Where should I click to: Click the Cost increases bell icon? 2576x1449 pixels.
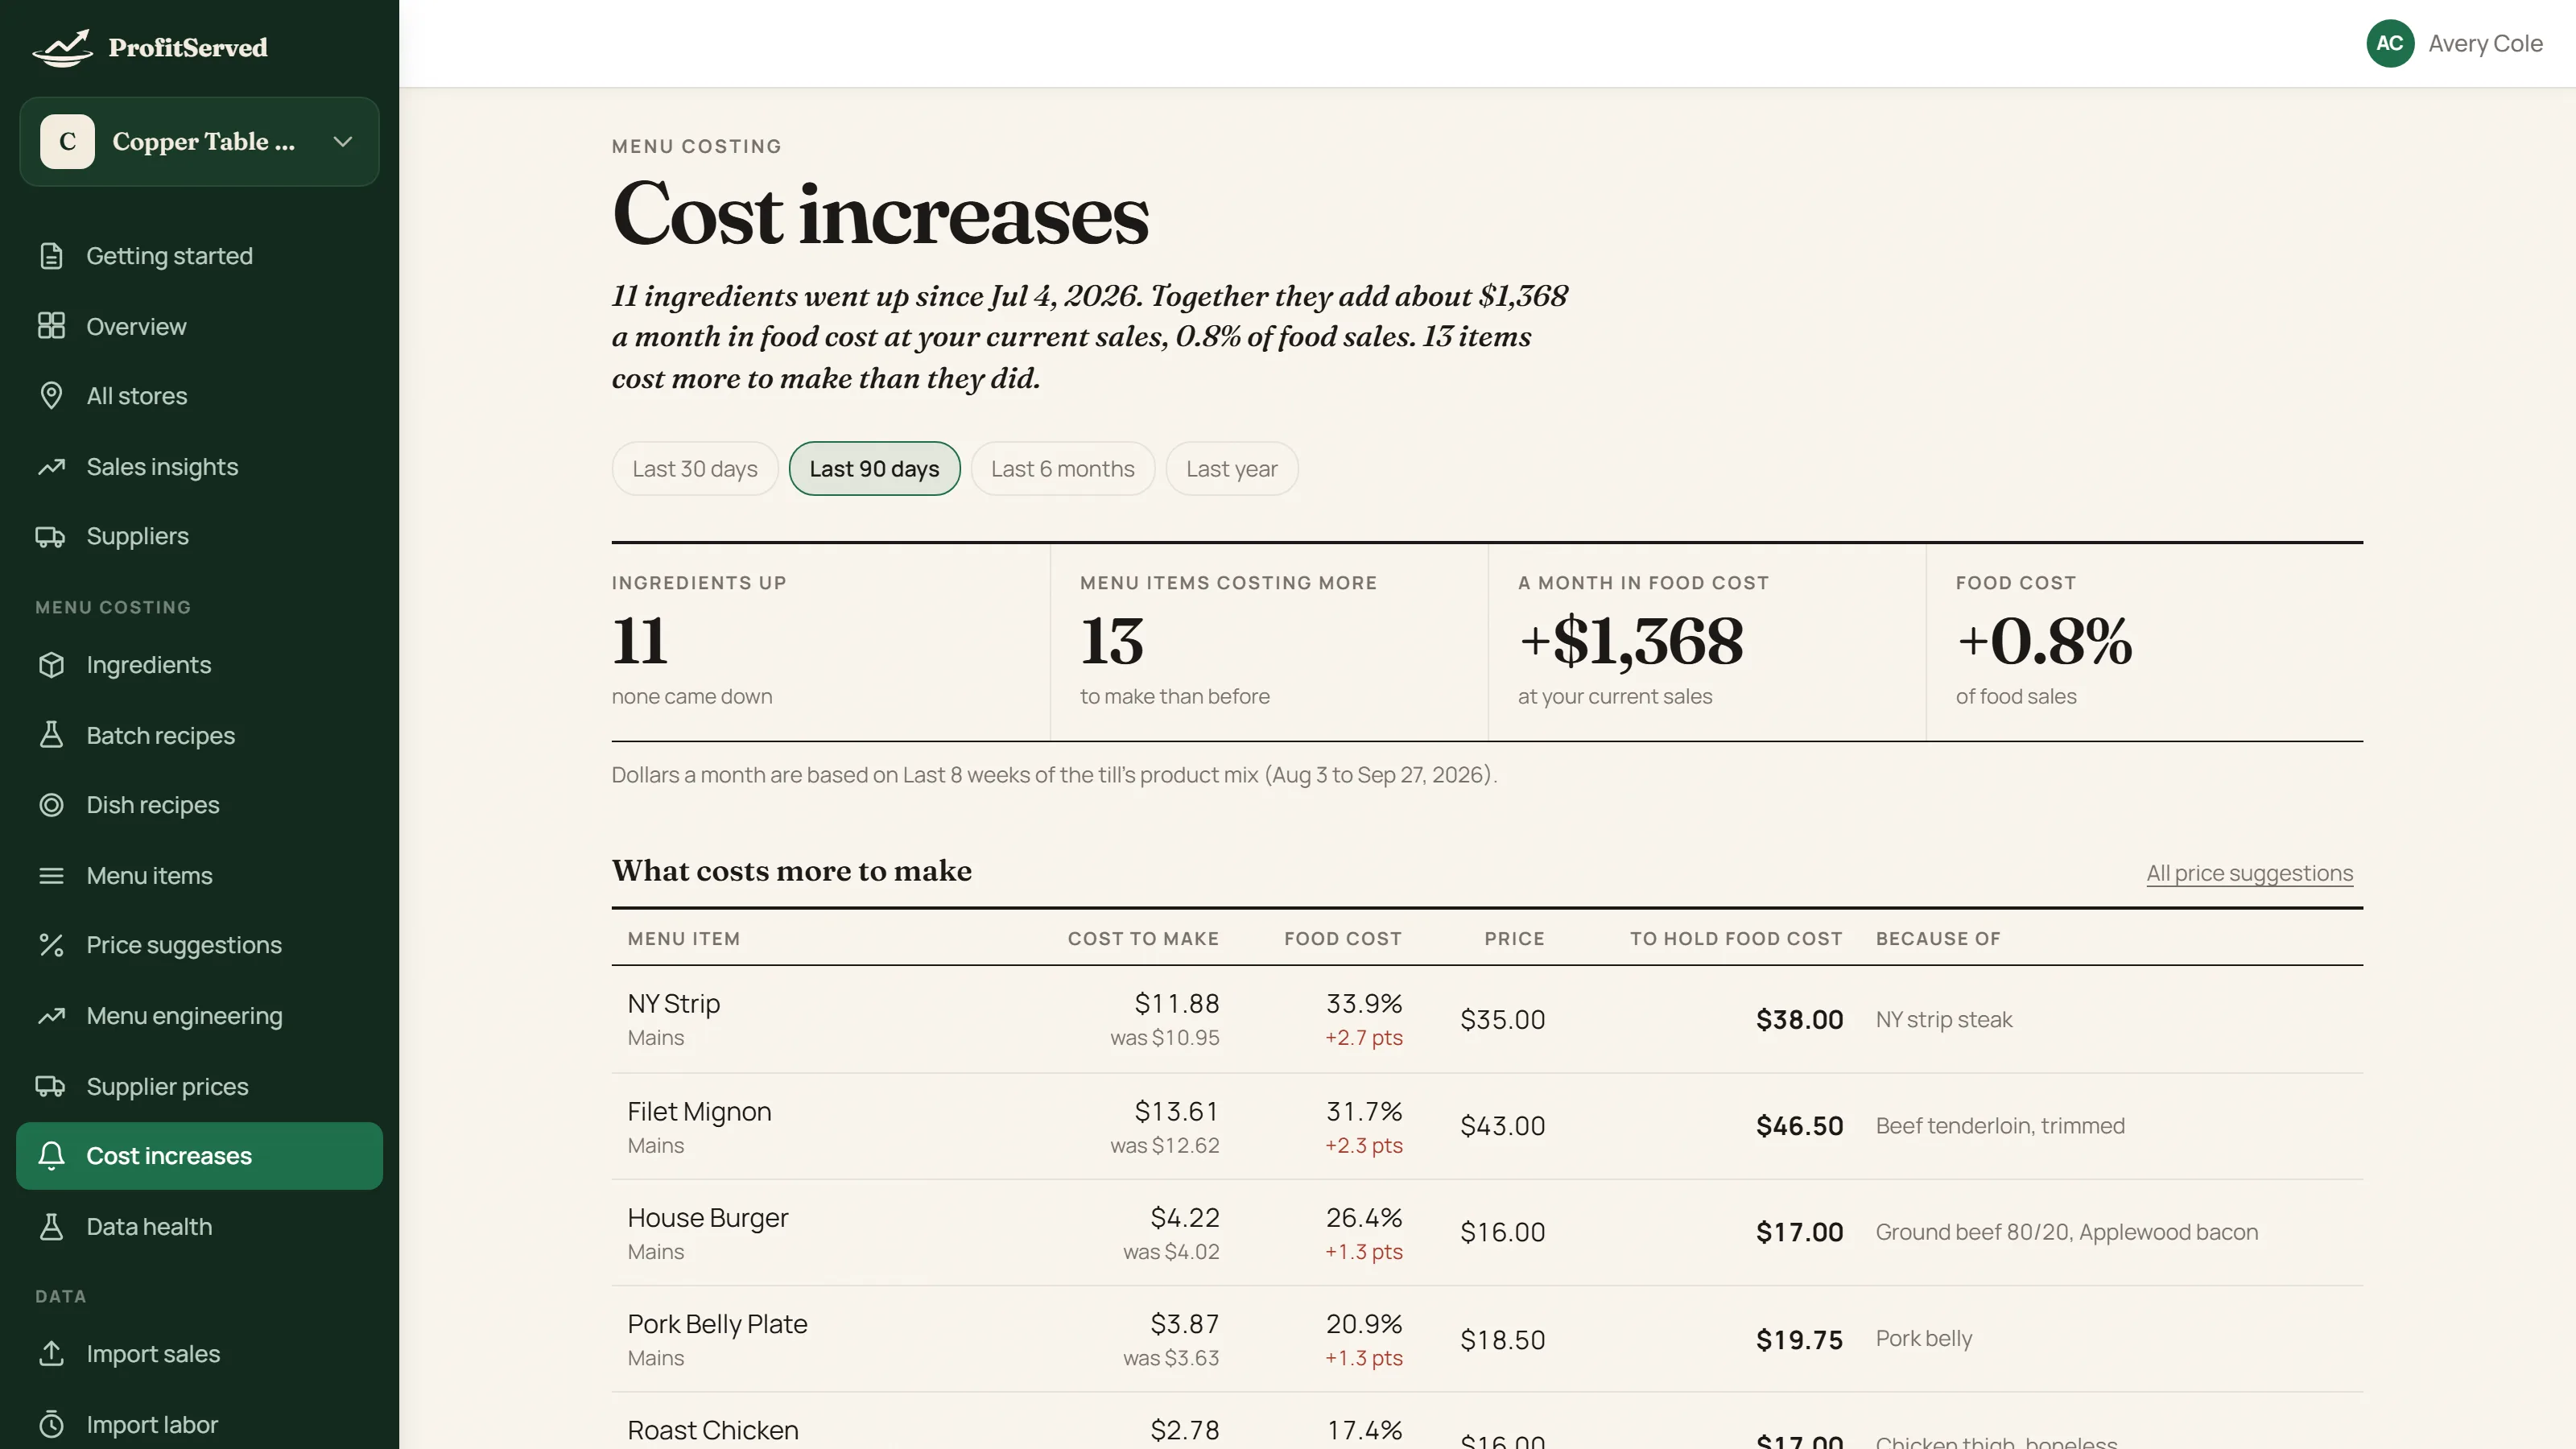[x=51, y=1156]
